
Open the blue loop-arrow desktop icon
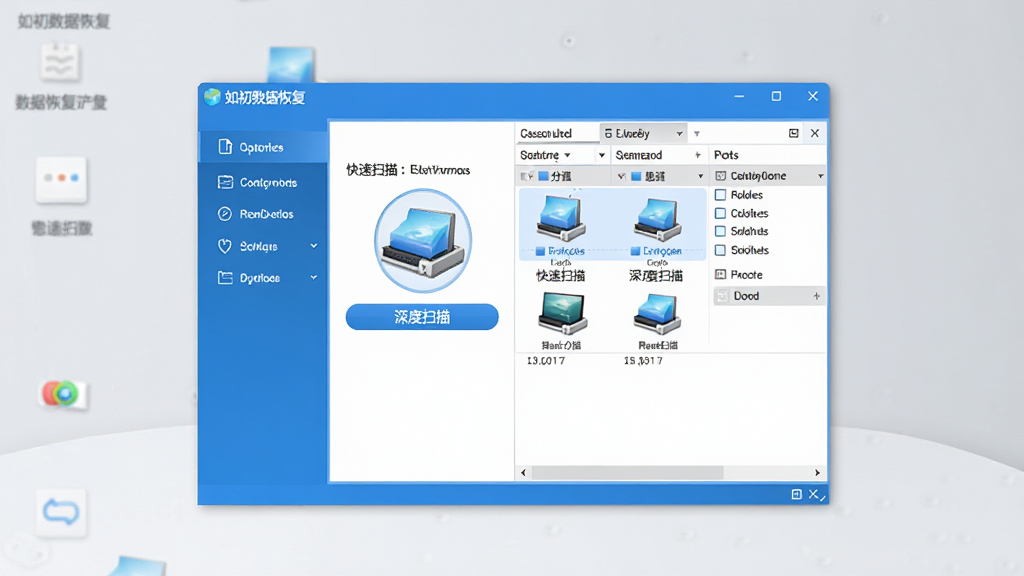coord(61,512)
